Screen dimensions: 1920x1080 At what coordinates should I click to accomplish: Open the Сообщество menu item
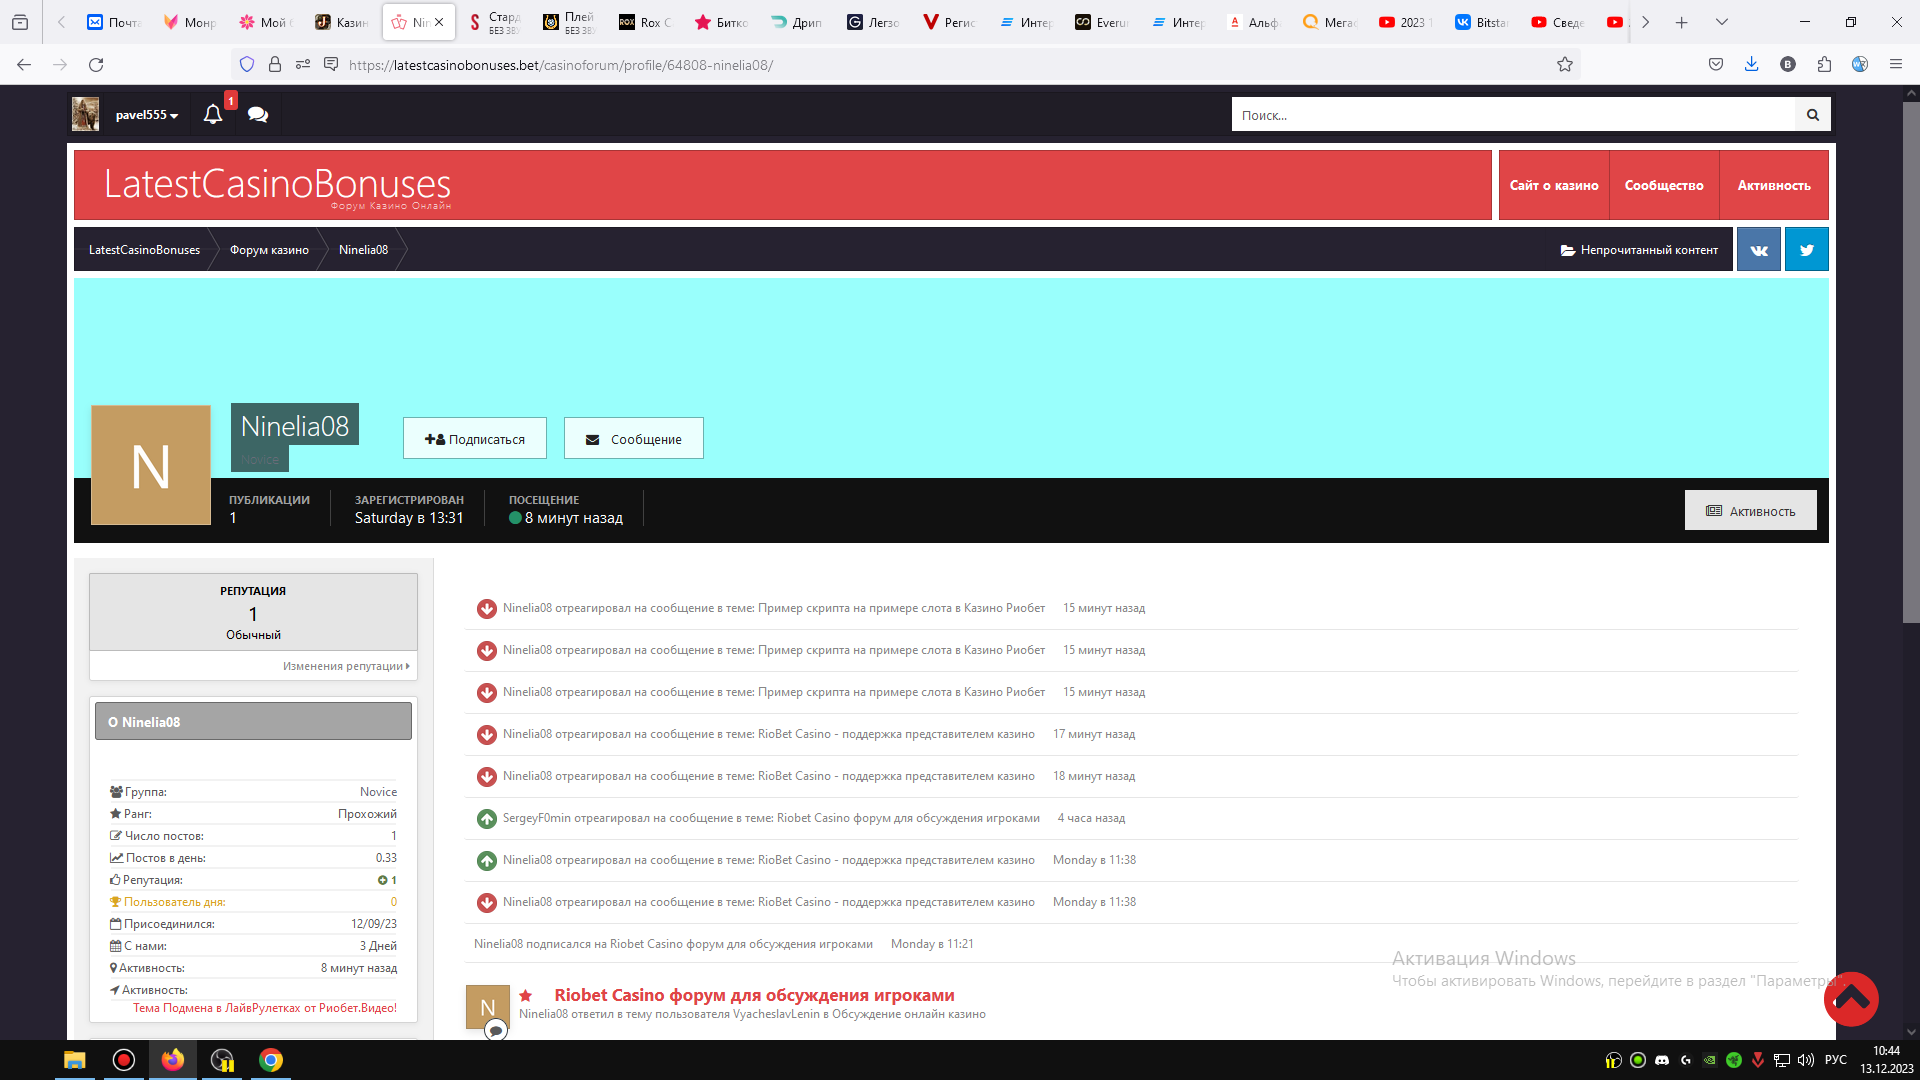pyautogui.click(x=1663, y=186)
